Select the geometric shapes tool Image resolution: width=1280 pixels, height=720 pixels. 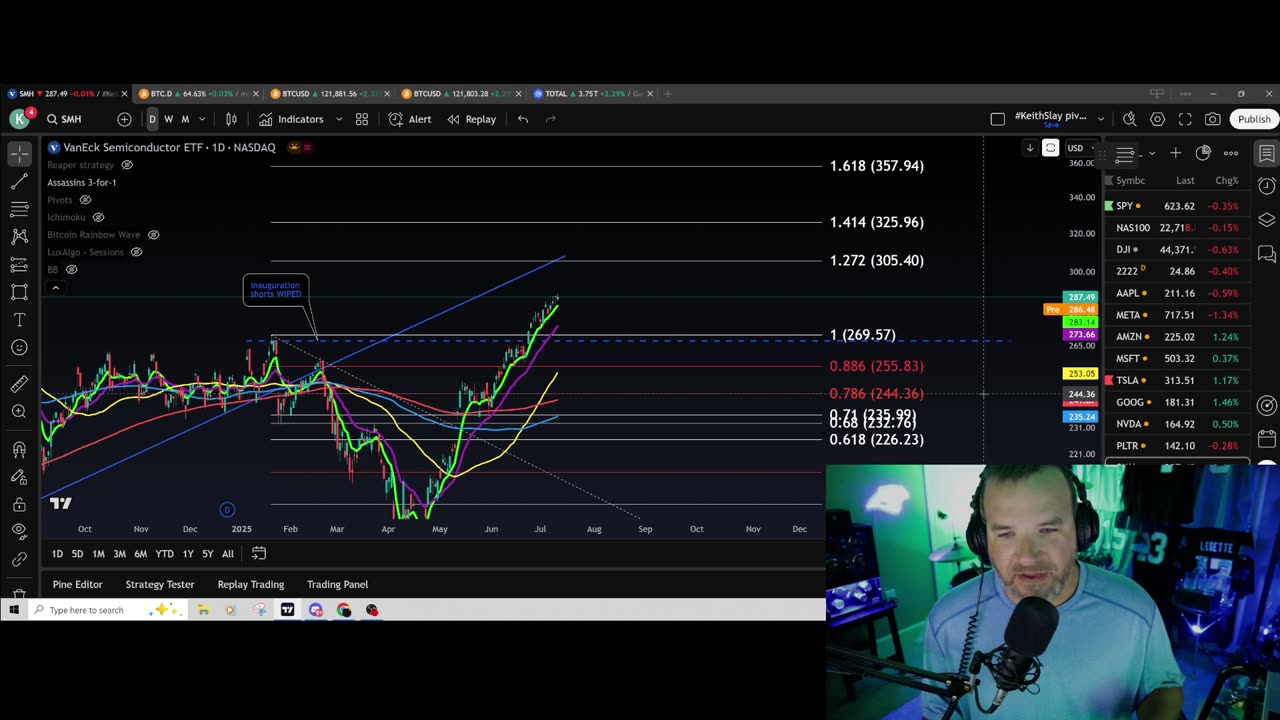(19, 292)
